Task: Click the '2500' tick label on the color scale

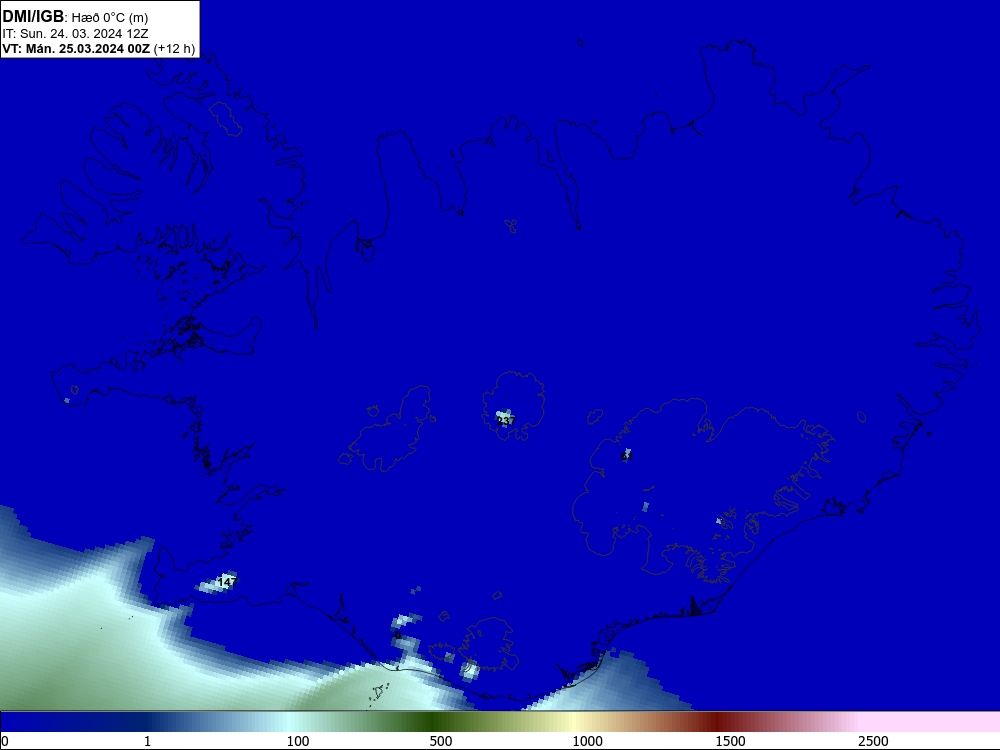Action: coord(873,741)
